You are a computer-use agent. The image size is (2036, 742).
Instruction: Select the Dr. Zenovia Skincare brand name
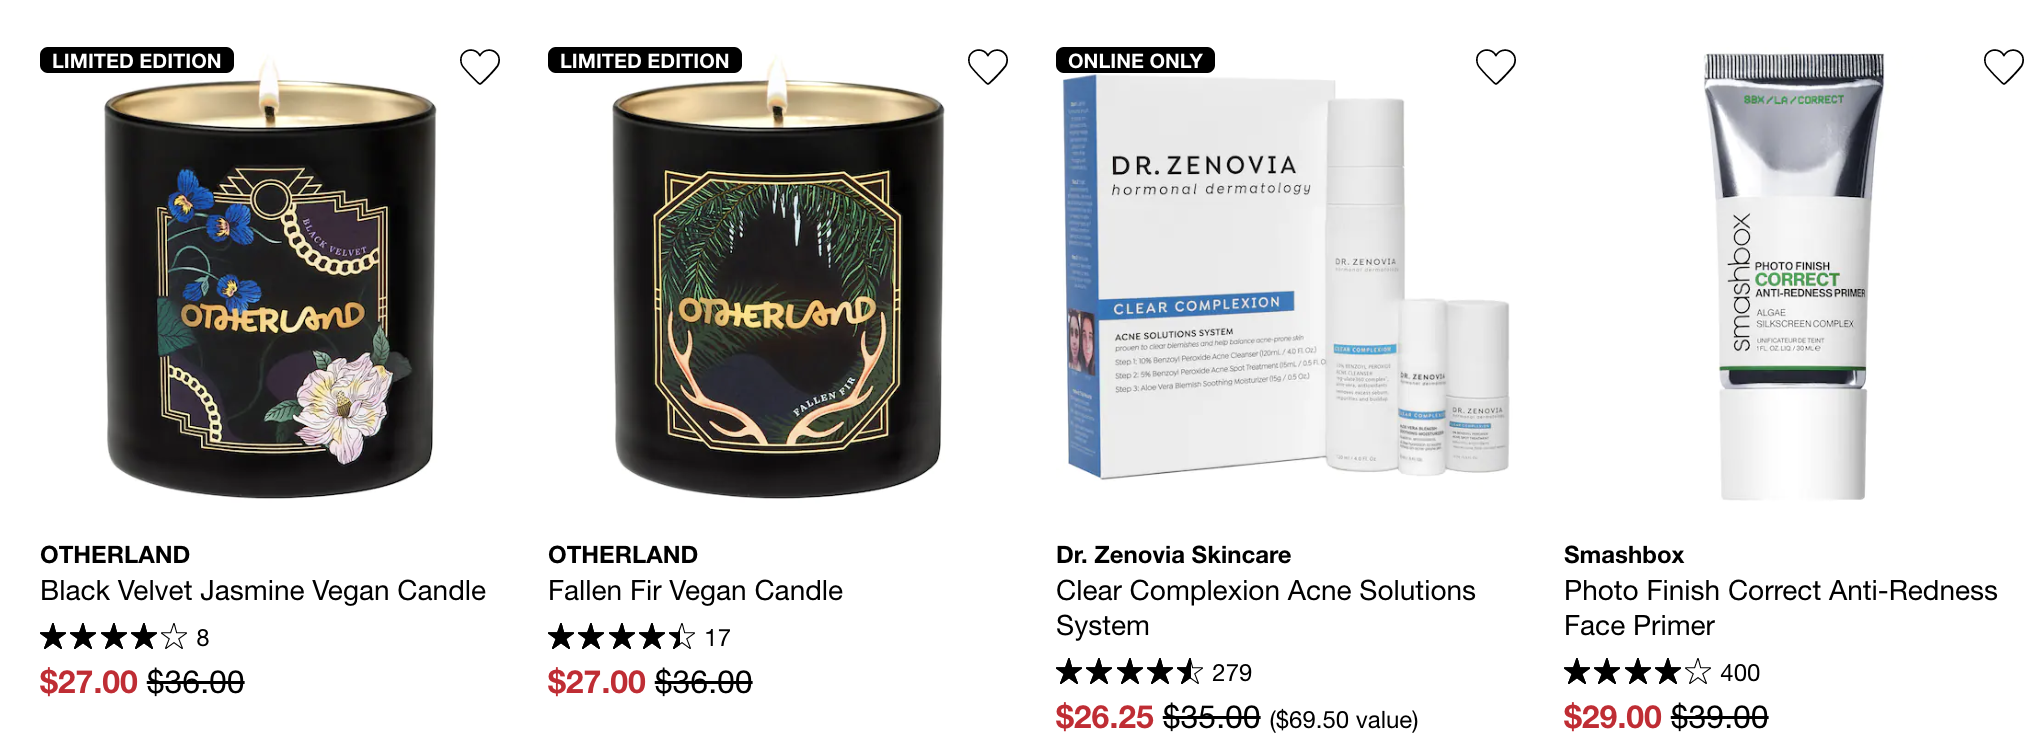[1173, 555]
